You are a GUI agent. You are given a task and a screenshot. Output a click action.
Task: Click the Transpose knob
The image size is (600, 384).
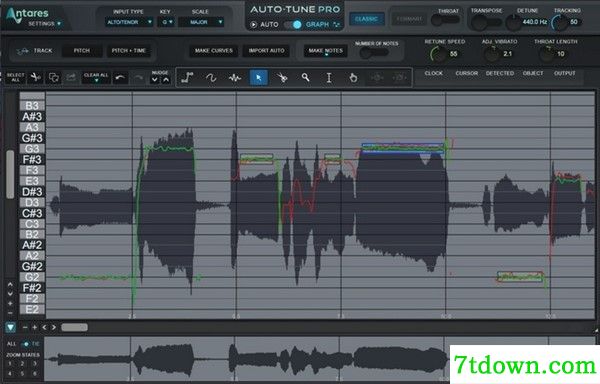(x=479, y=22)
